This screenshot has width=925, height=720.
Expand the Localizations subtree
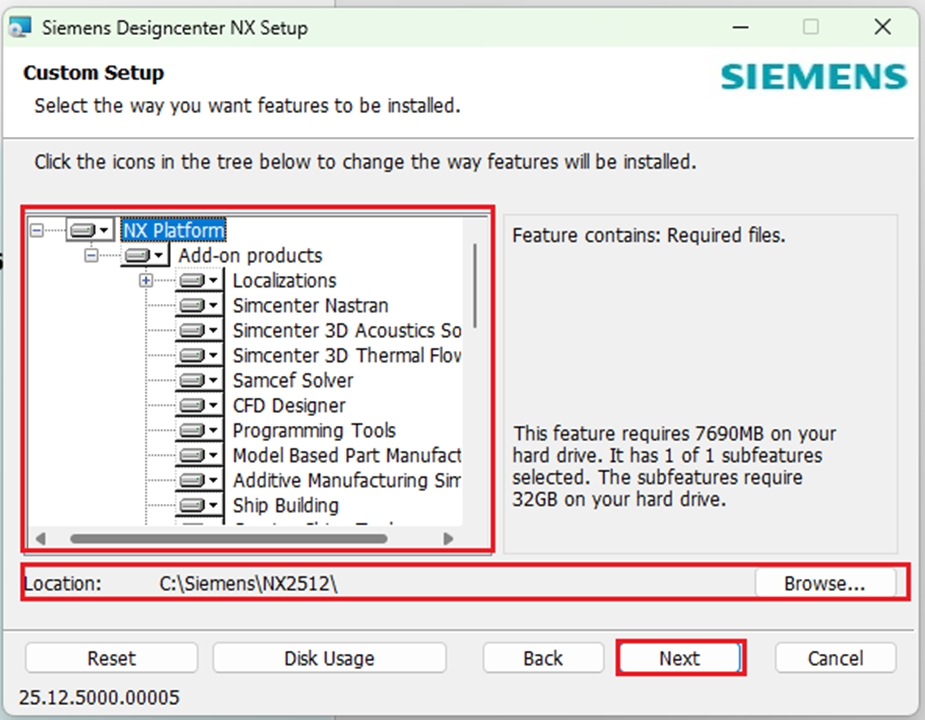pyautogui.click(x=147, y=281)
